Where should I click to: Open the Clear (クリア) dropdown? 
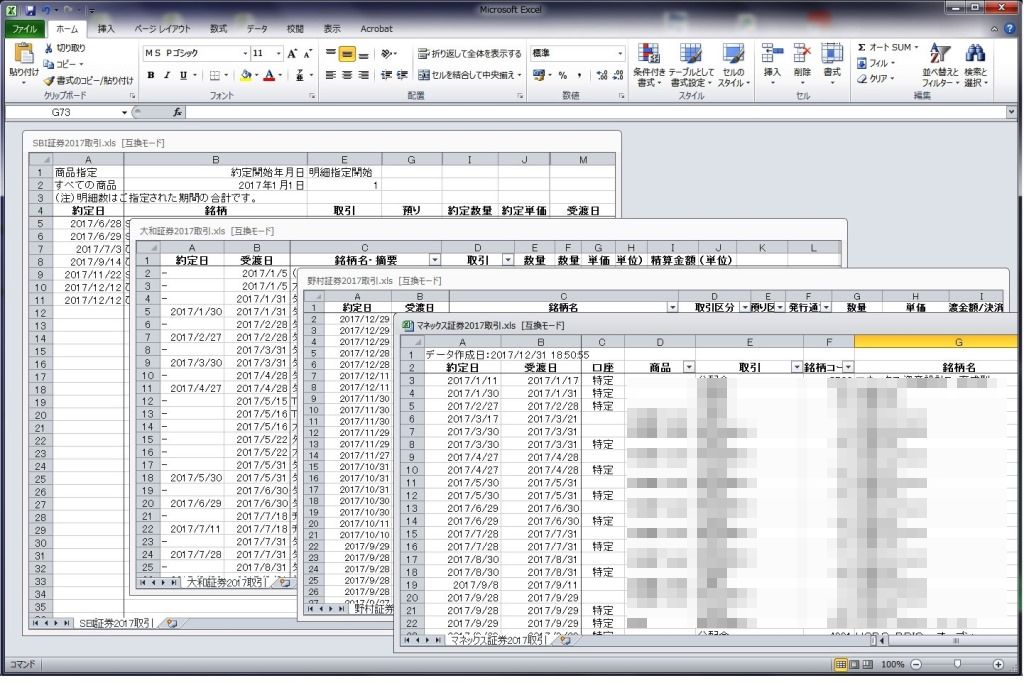coord(875,79)
